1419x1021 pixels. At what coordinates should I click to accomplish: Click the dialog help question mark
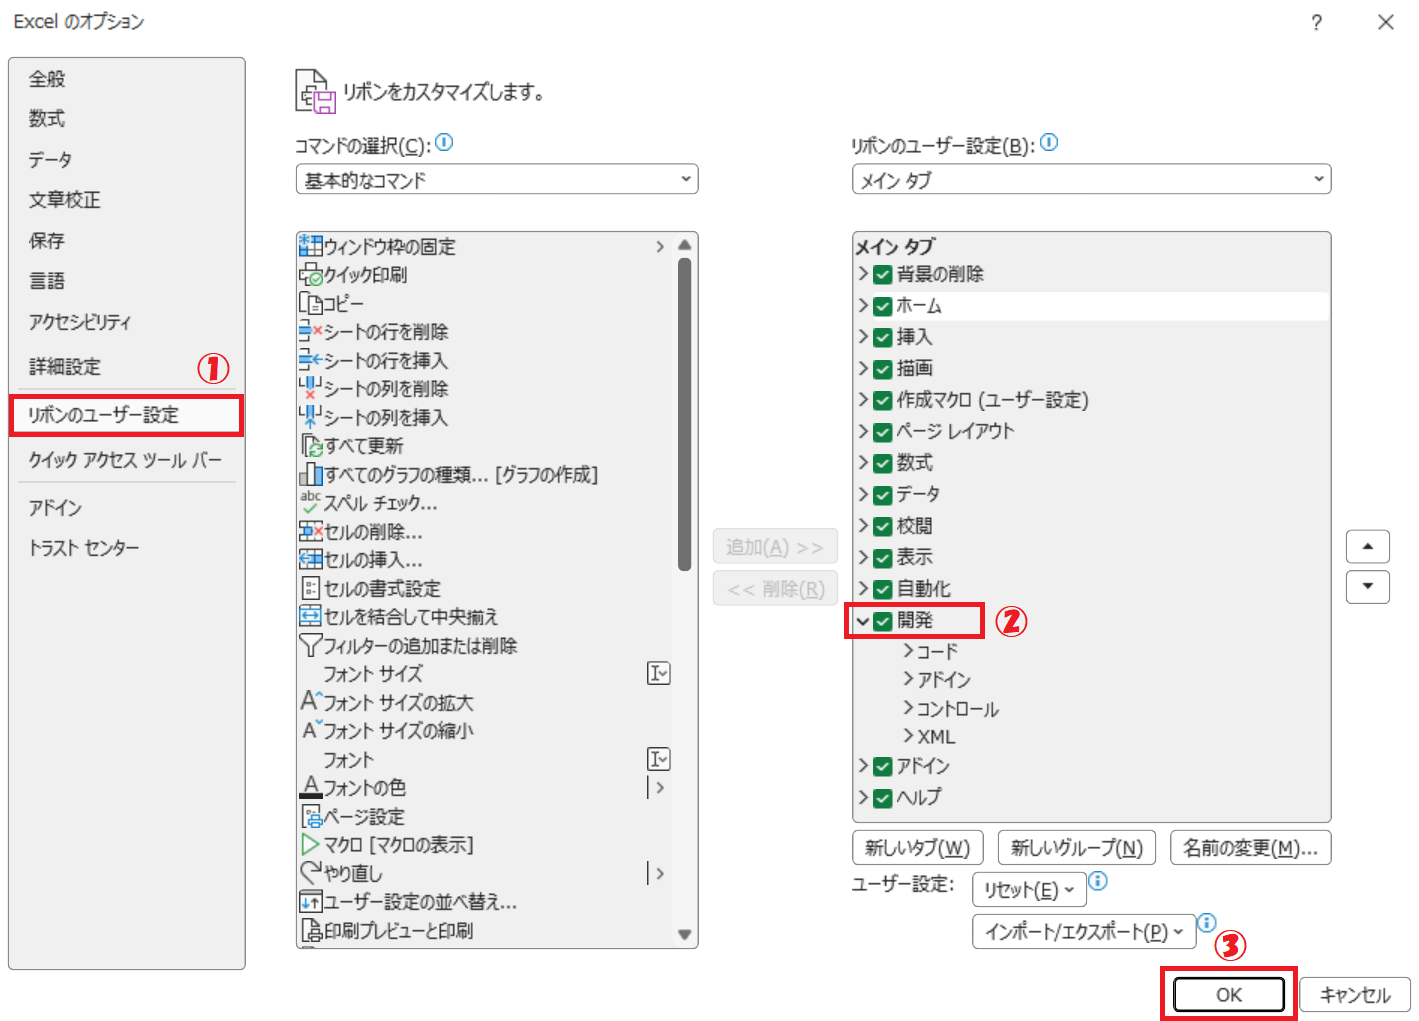click(x=1317, y=22)
